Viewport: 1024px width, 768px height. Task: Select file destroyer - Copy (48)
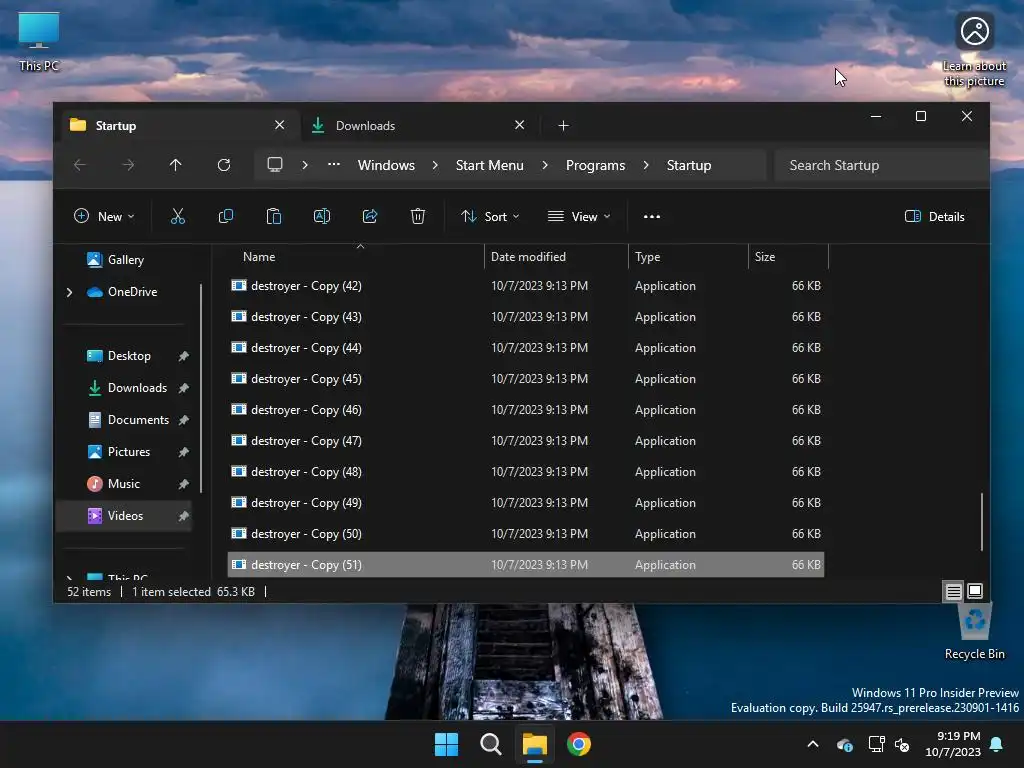526,472
